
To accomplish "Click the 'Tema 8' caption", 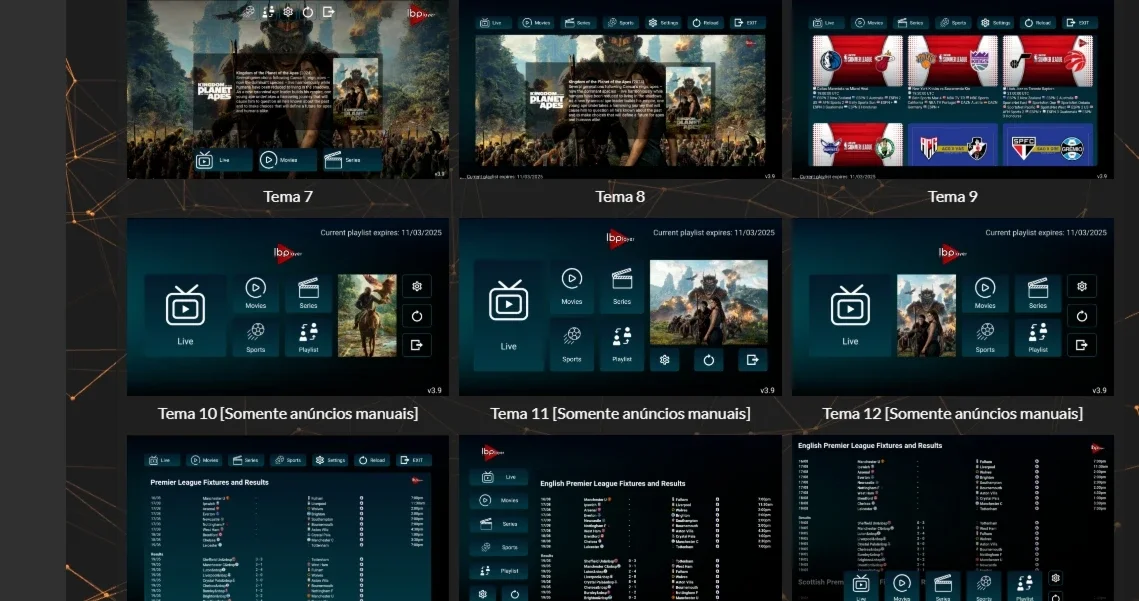I will click(x=620, y=196).
